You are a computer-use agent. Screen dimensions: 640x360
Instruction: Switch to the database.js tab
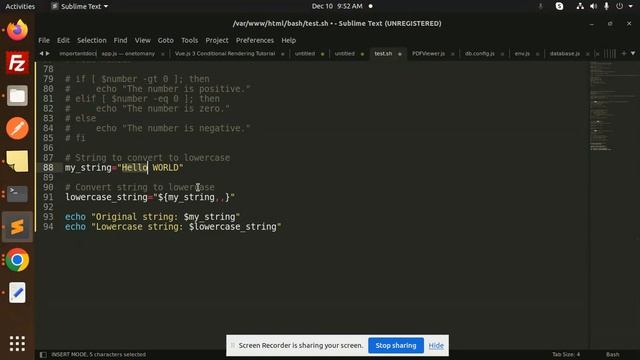(x=564, y=53)
